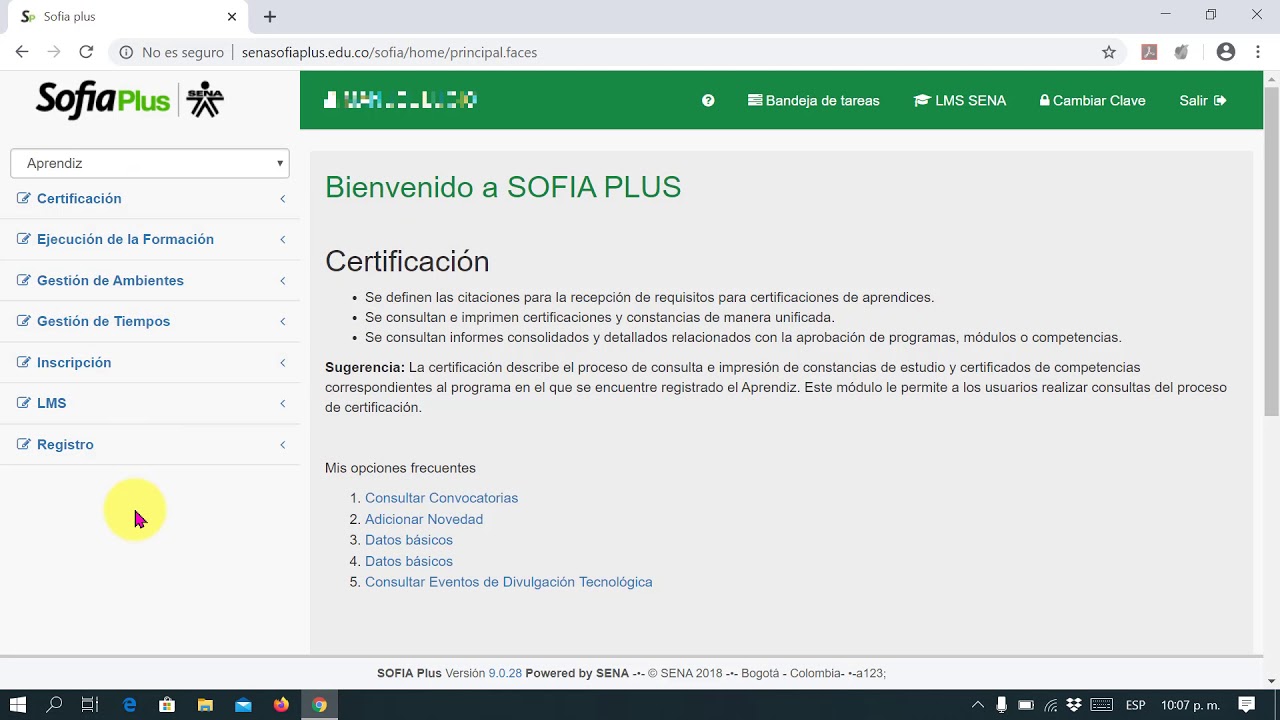The height and width of the screenshot is (720, 1280).
Task: Open LMS SENA from the top bar
Action: [x=960, y=100]
